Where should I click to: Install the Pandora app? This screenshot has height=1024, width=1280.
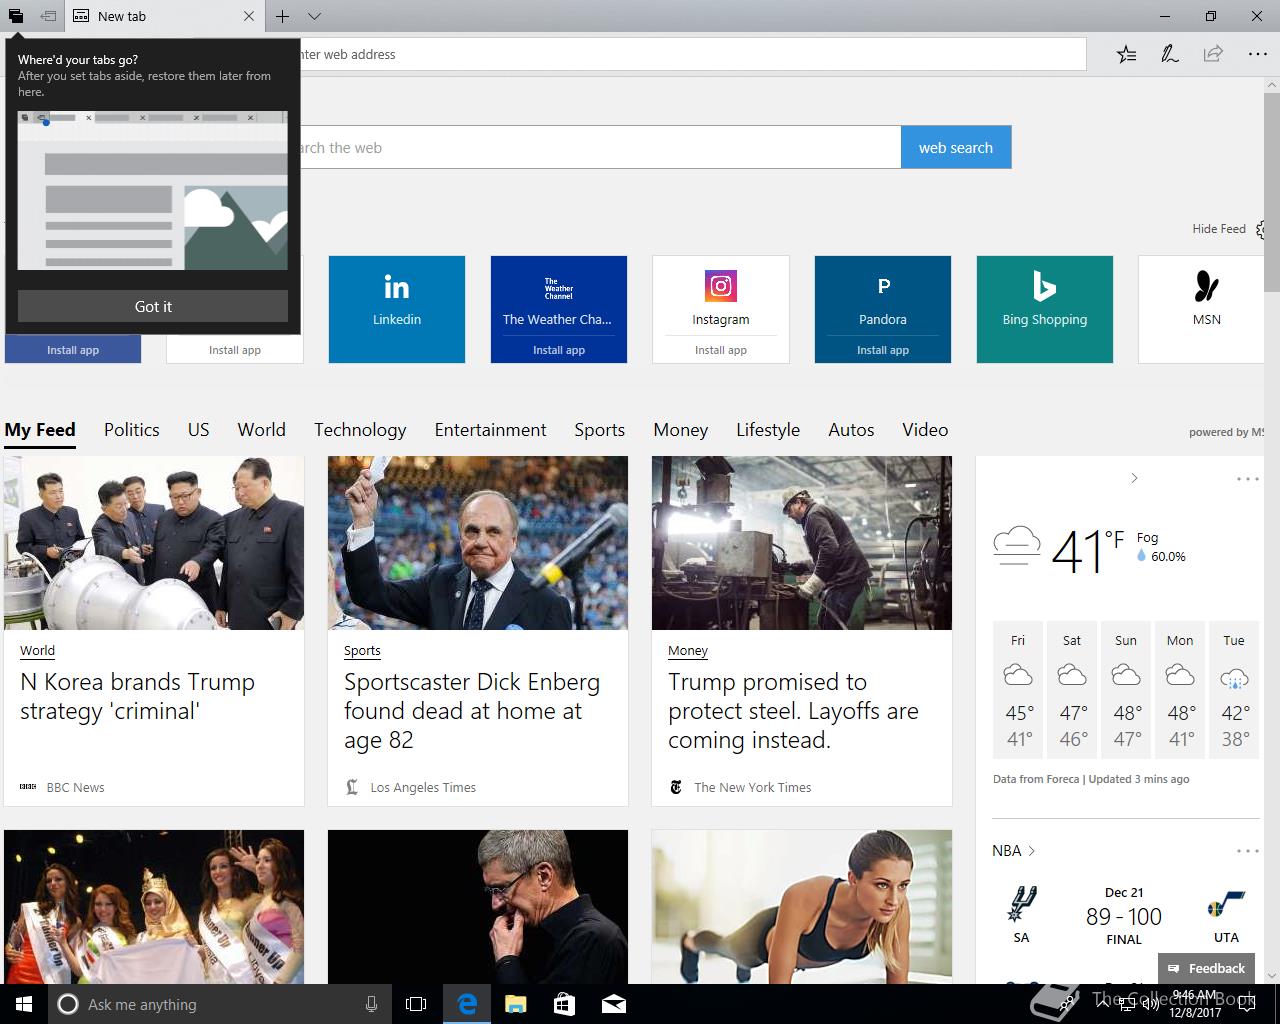pos(883,350)
